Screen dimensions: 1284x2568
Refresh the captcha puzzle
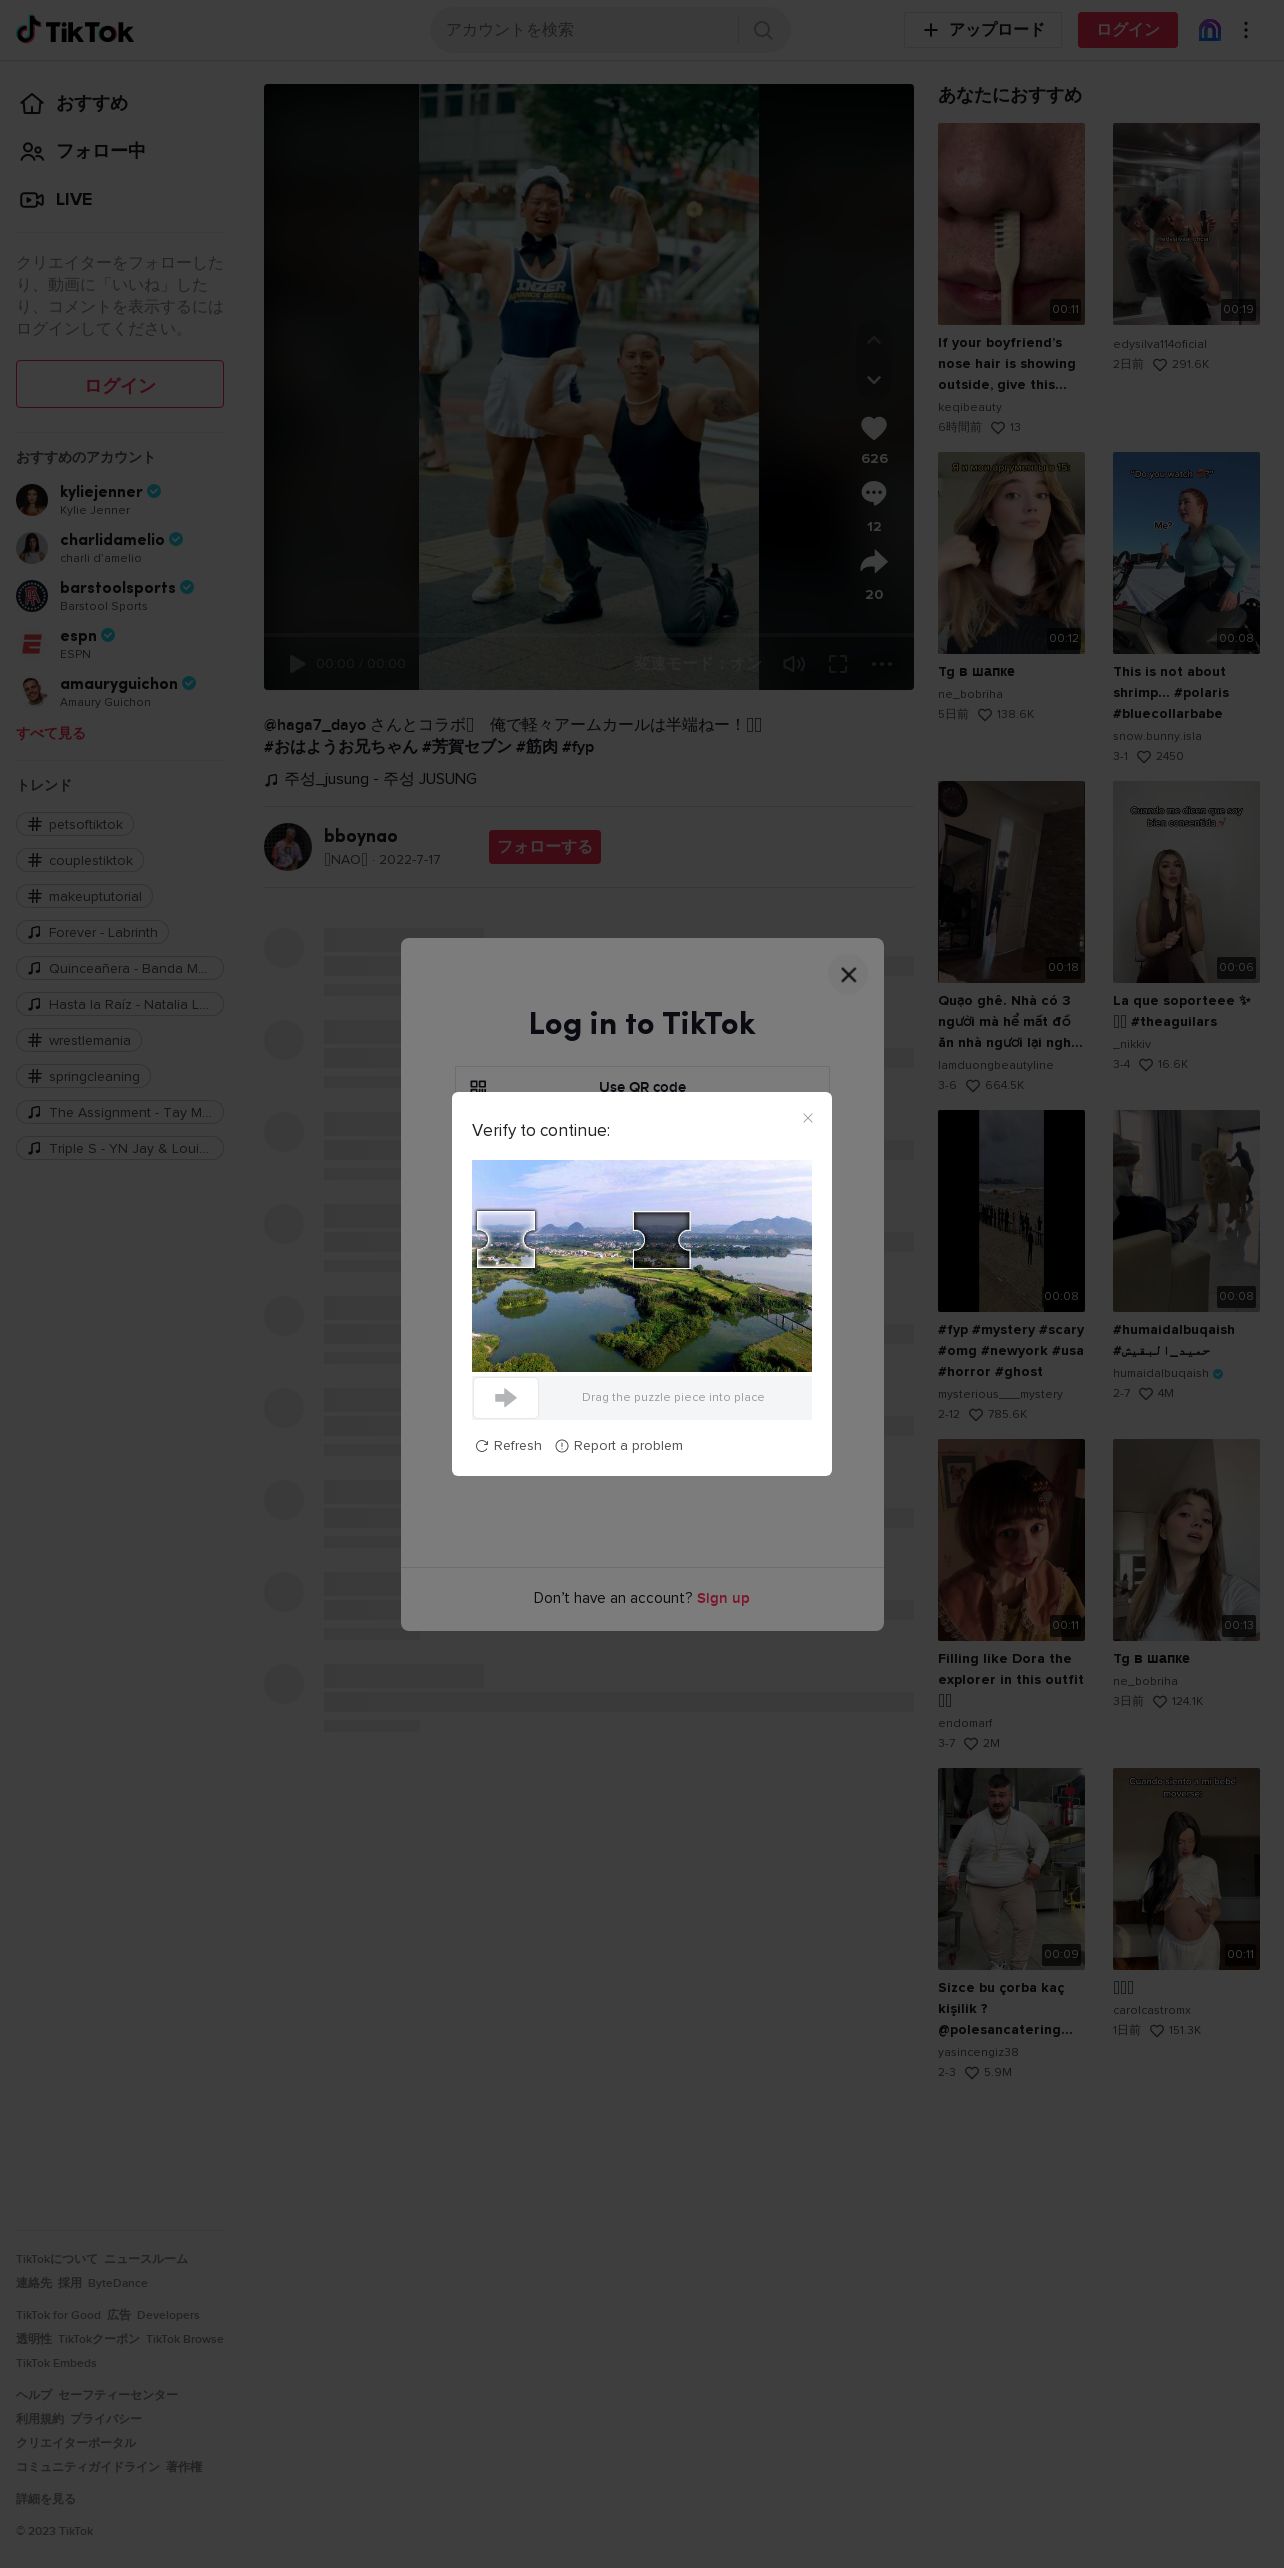[509, 1446]
